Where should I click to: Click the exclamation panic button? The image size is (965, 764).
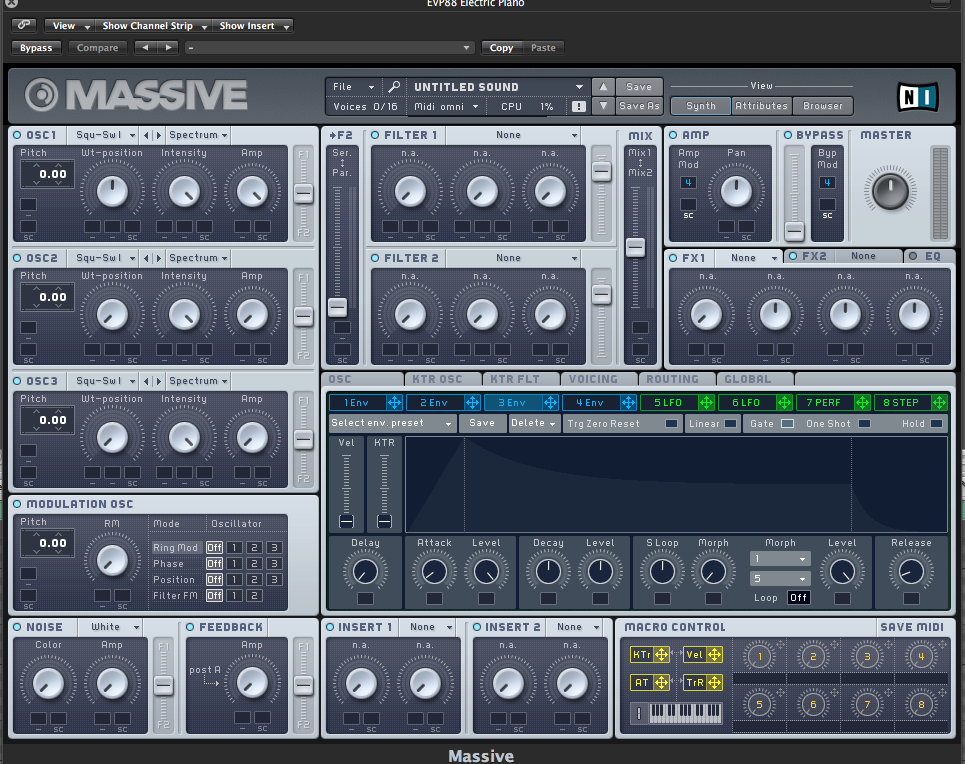pyautogui.click(x=579, y=106)
